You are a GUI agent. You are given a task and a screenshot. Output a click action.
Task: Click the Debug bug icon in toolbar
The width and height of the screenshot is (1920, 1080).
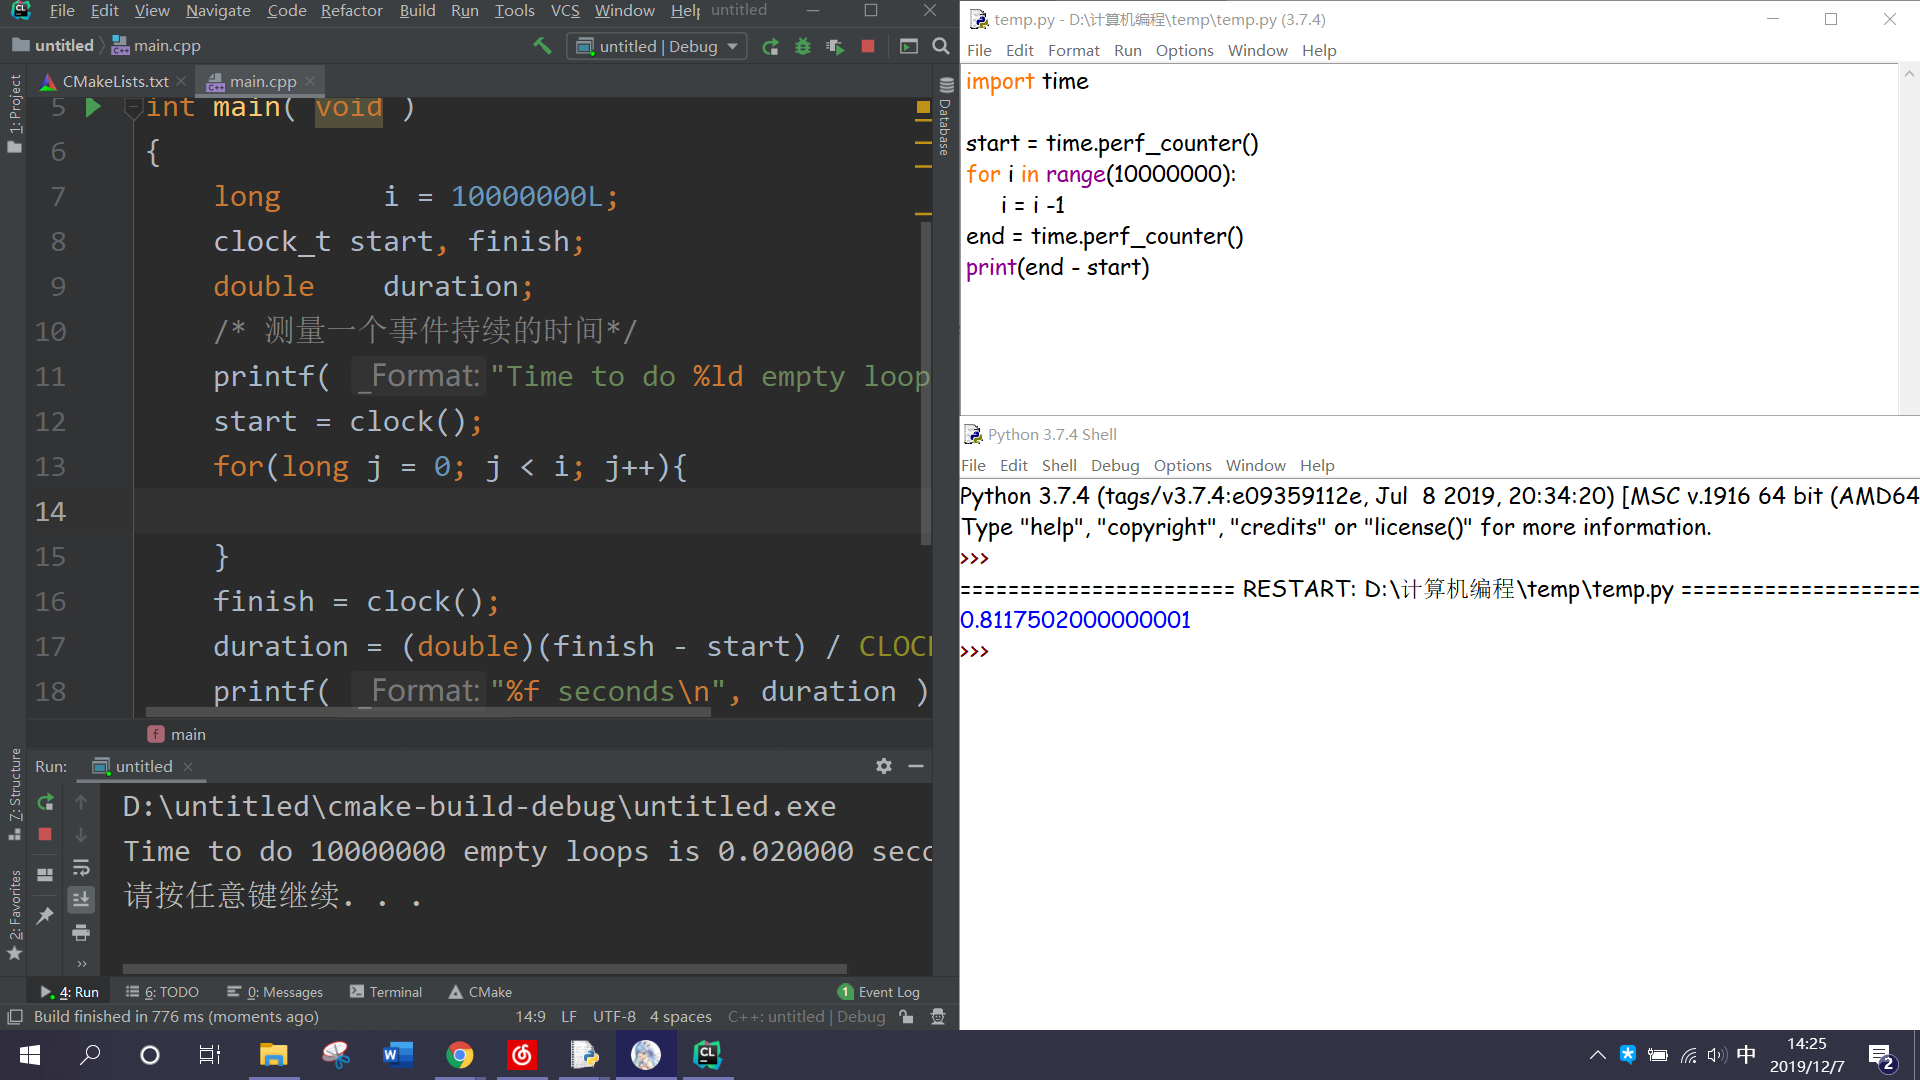[x=803, y=46]
